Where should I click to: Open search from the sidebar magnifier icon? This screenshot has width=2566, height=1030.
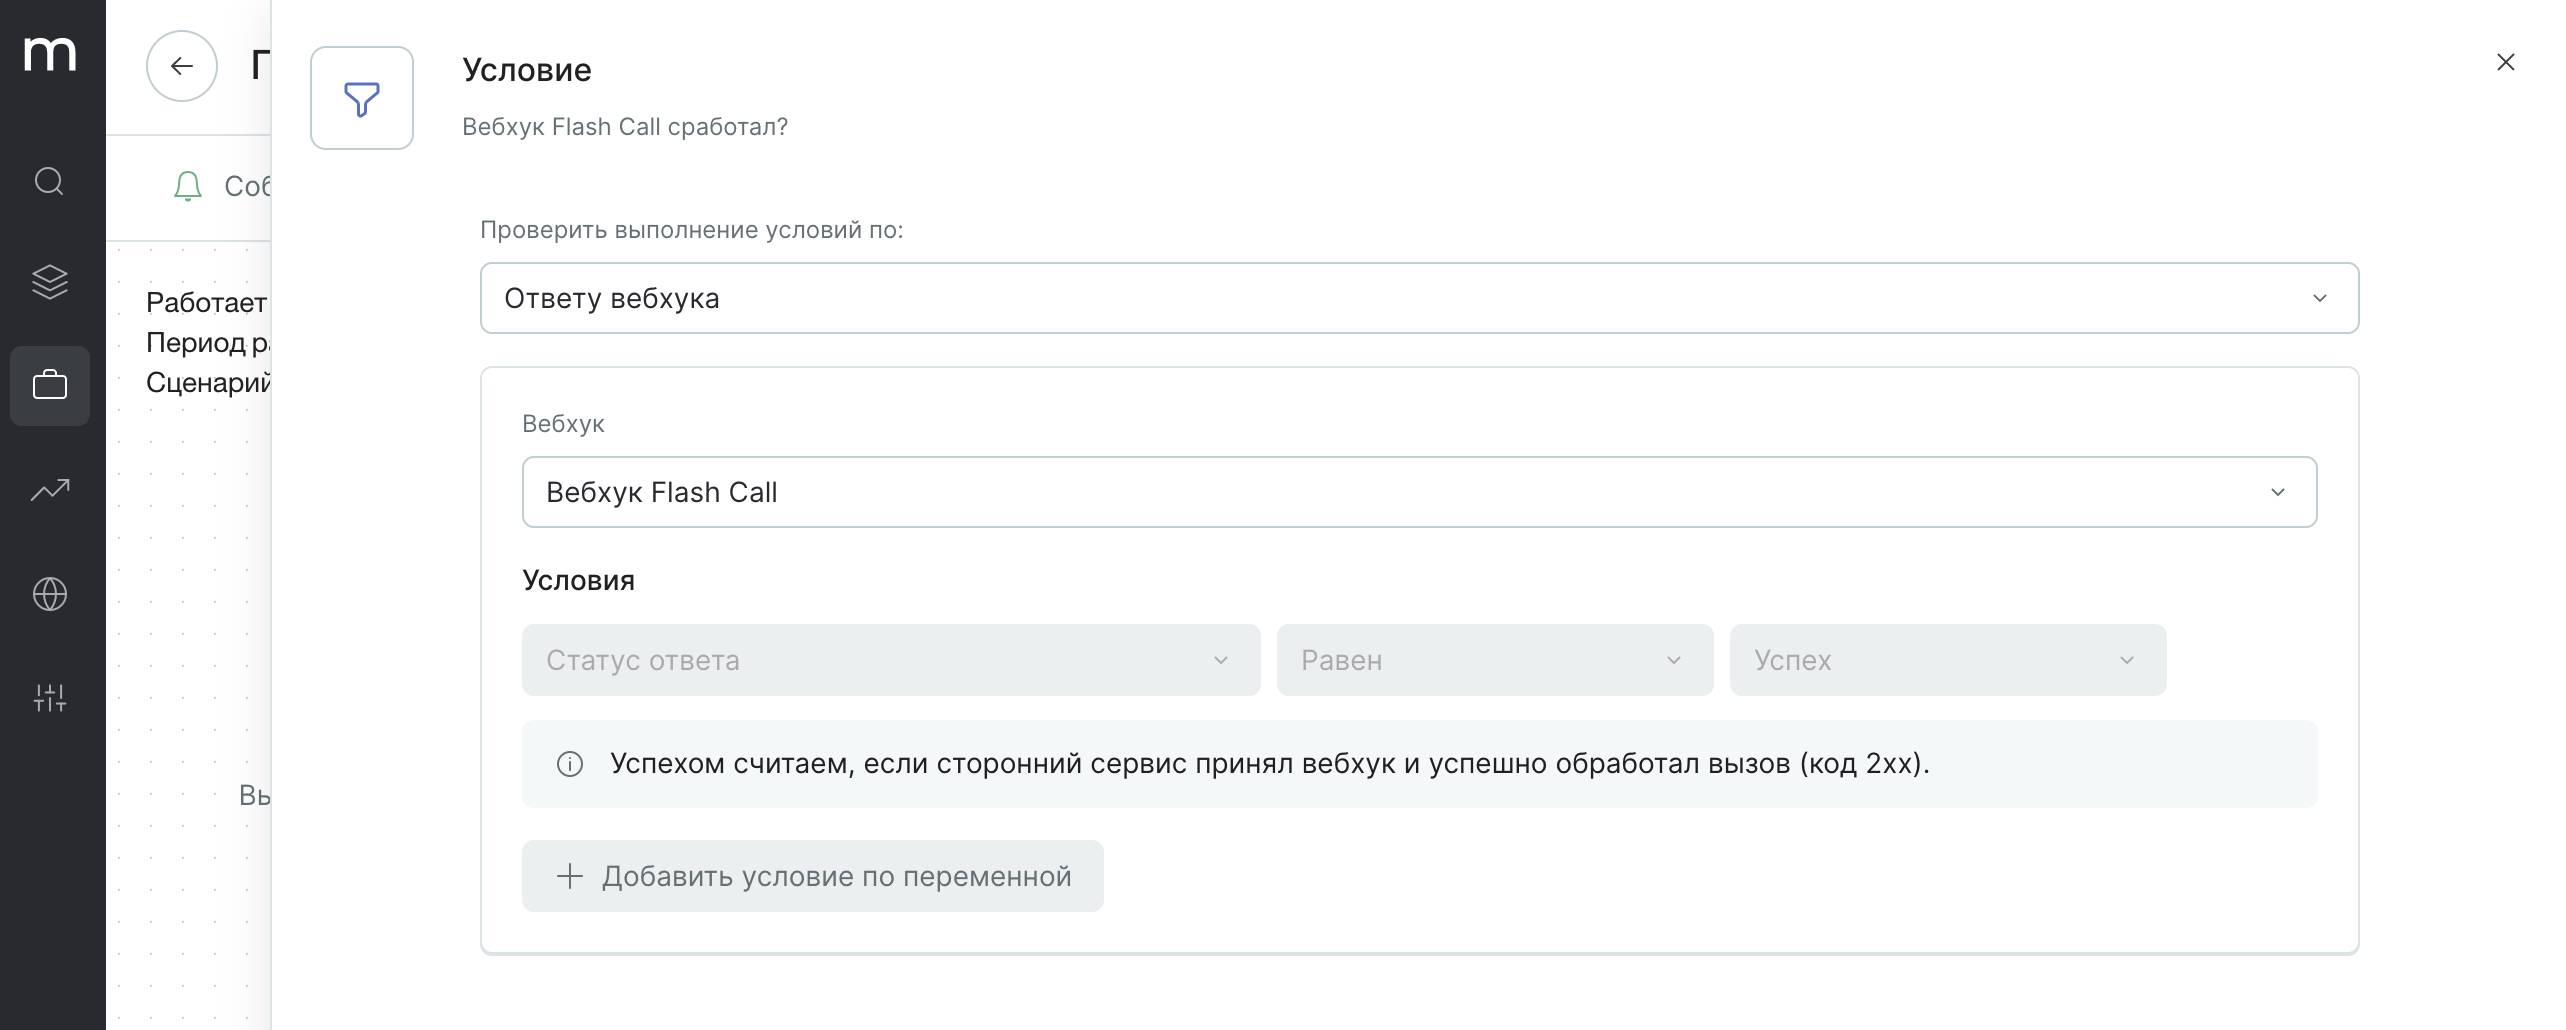(50, 182)
